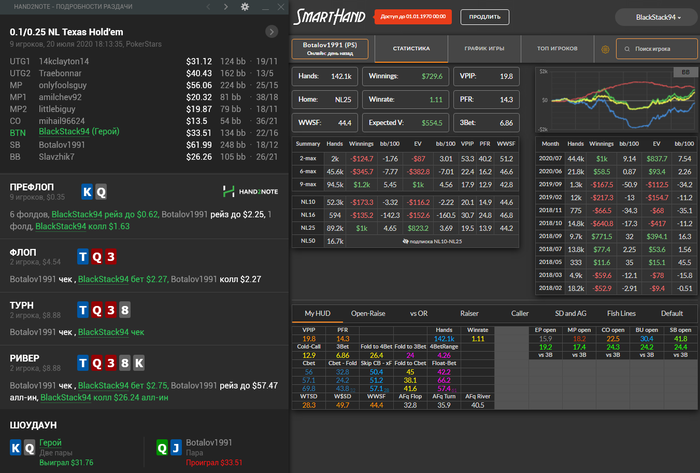Screen dimensions: 700x473
Task: Click Botalov1991's green Q card in showdown
Action: (162, 448)
